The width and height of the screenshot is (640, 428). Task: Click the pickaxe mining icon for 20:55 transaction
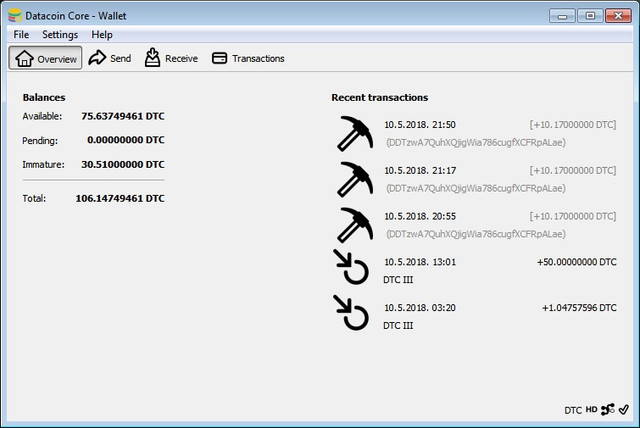point(355,225)
